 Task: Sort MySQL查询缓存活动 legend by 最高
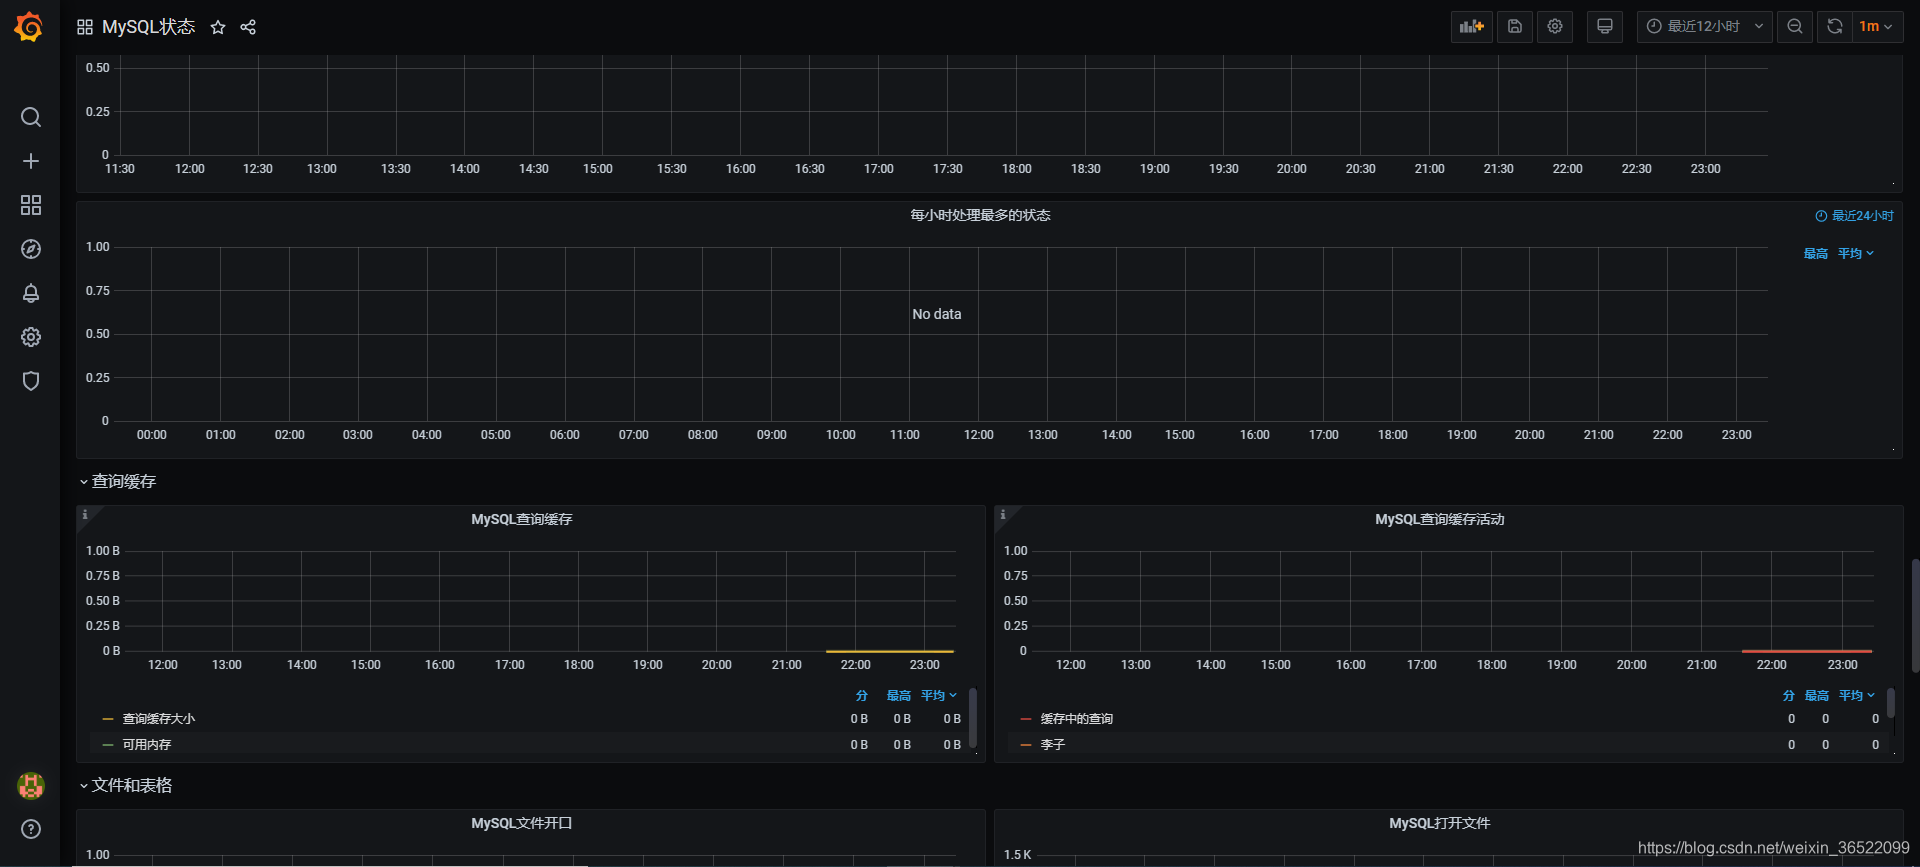click(x=1817, y=696)
